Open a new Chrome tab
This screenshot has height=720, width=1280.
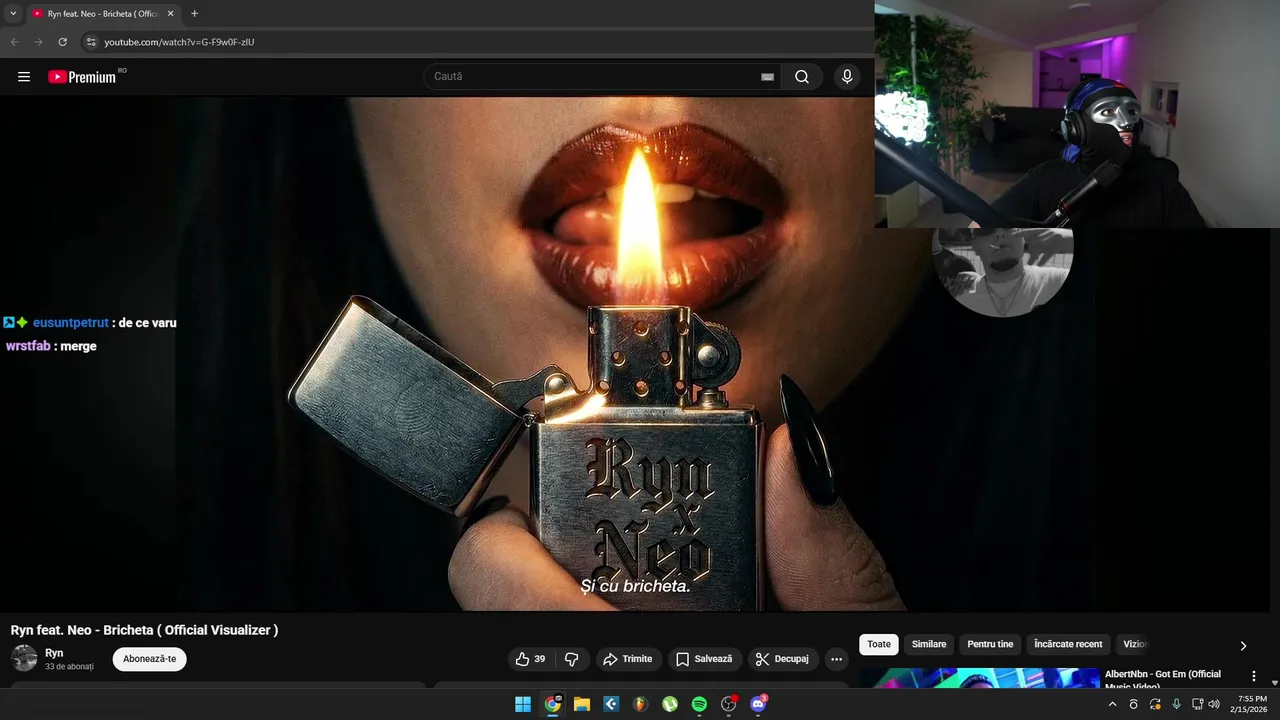pos(194,13)
